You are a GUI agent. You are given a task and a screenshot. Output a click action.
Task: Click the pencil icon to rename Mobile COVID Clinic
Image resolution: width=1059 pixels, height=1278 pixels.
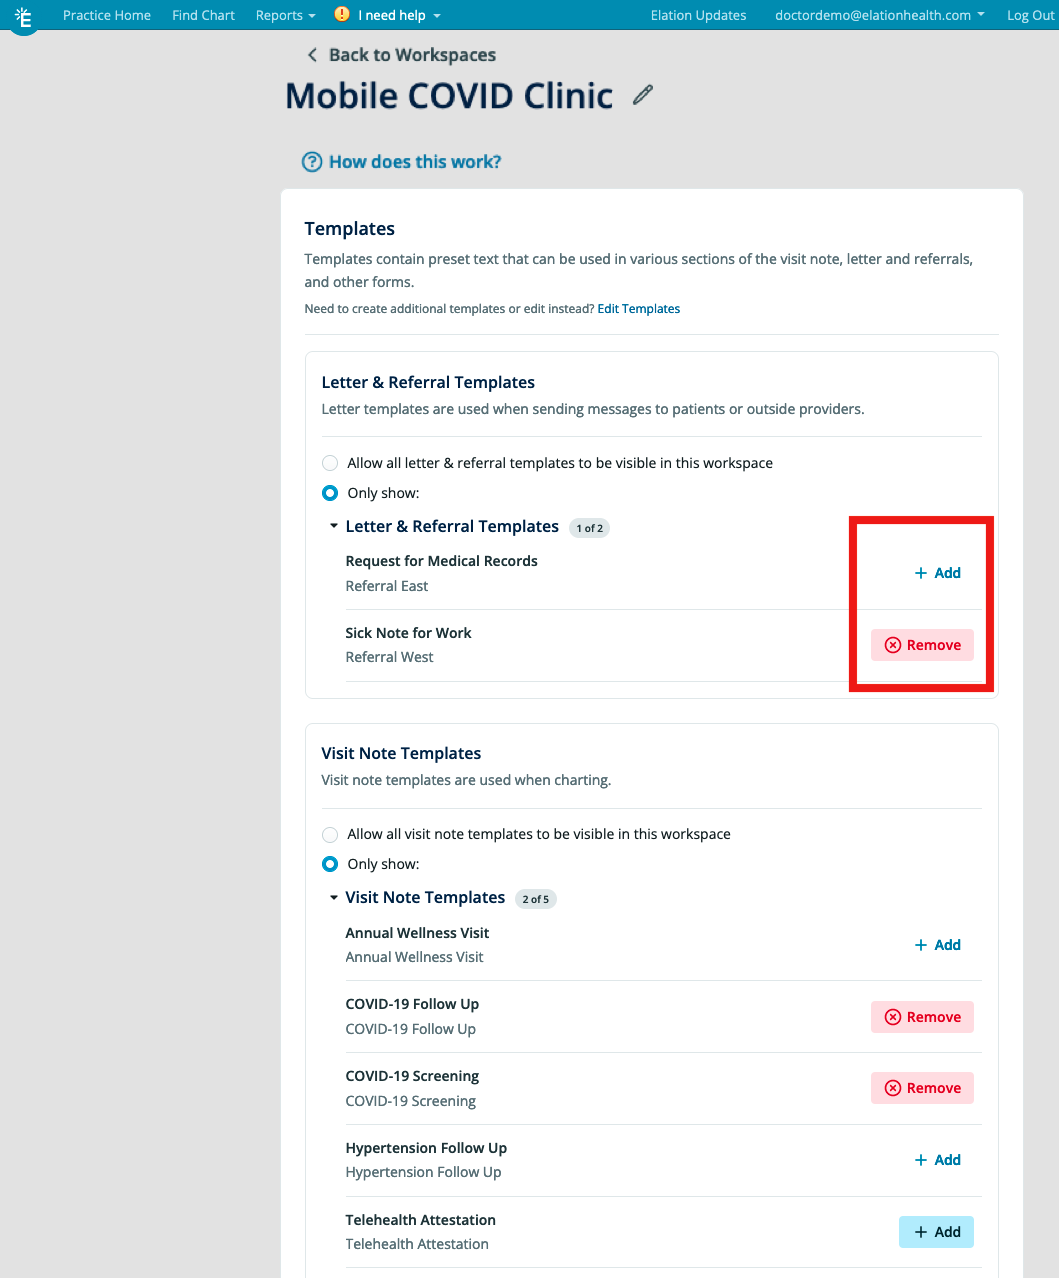point(642,93)
